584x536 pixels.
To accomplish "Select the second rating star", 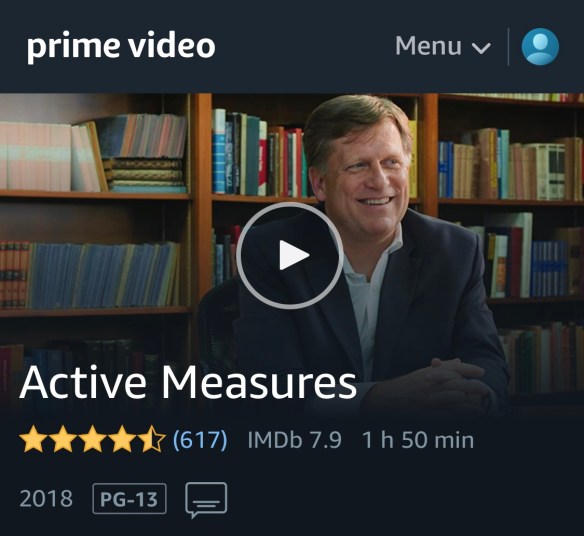I will coord(63,440).
